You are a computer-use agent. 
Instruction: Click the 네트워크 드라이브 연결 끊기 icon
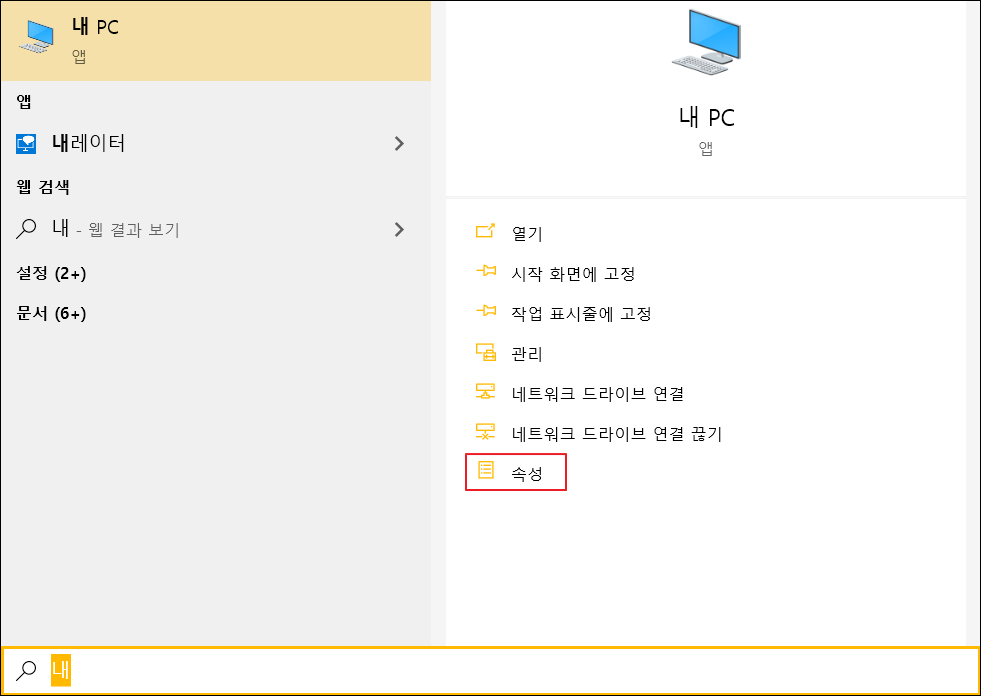[x=485, y=432]
